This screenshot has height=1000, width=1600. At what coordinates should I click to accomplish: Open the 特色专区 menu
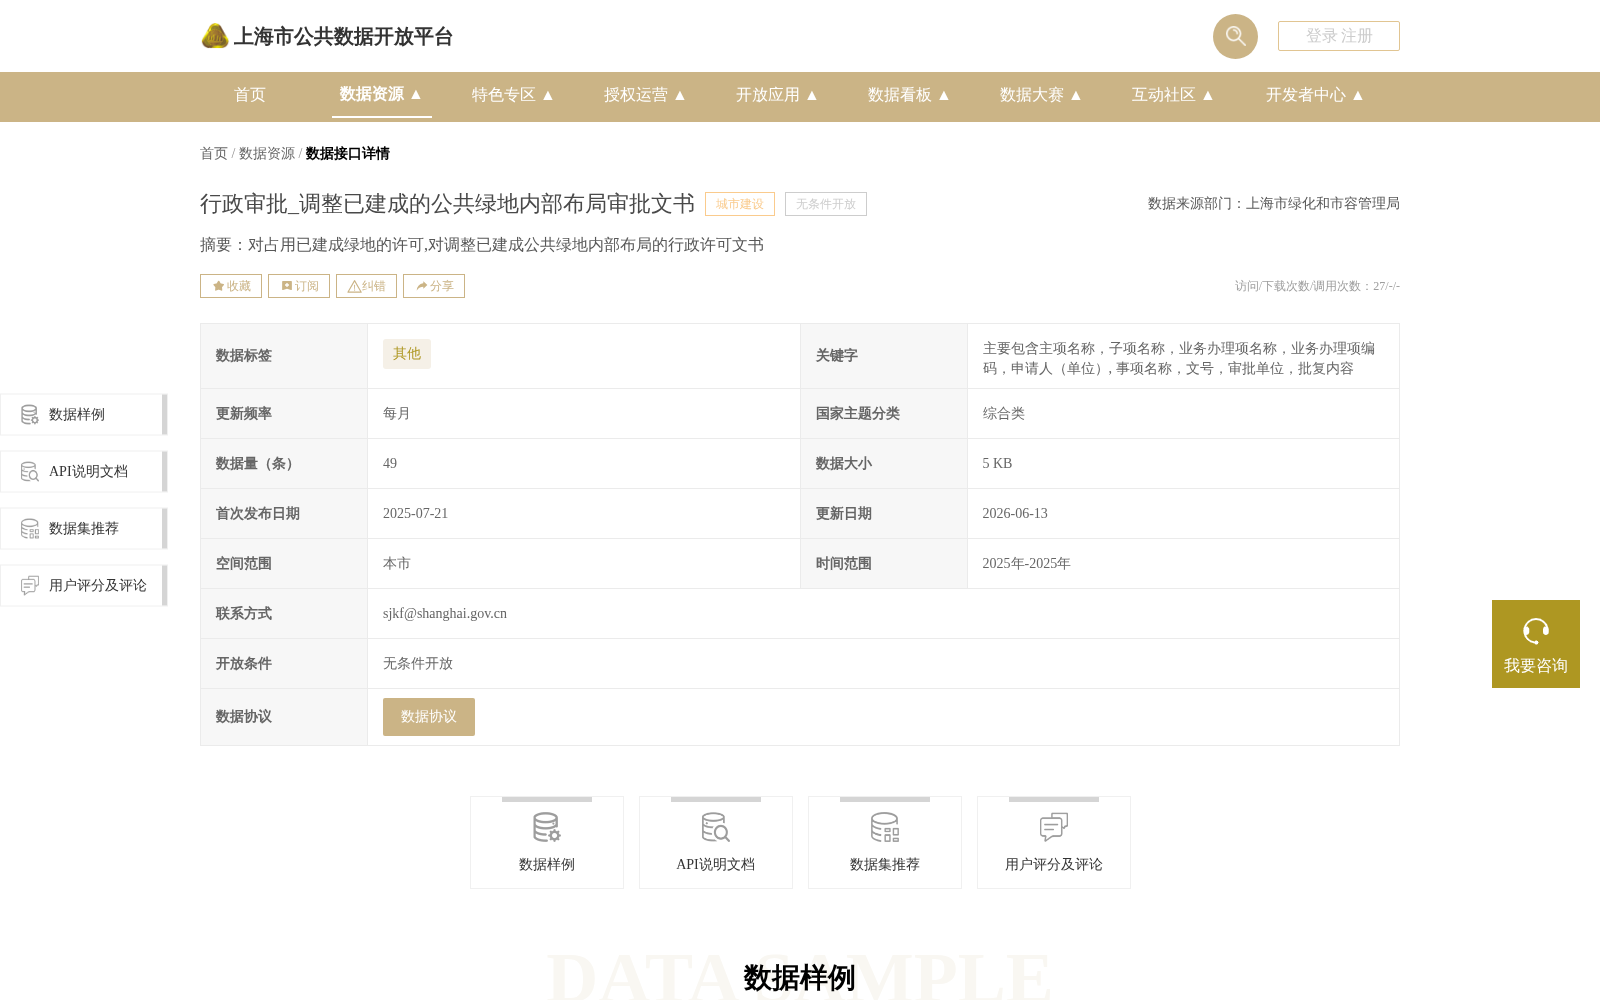[513, 95]
